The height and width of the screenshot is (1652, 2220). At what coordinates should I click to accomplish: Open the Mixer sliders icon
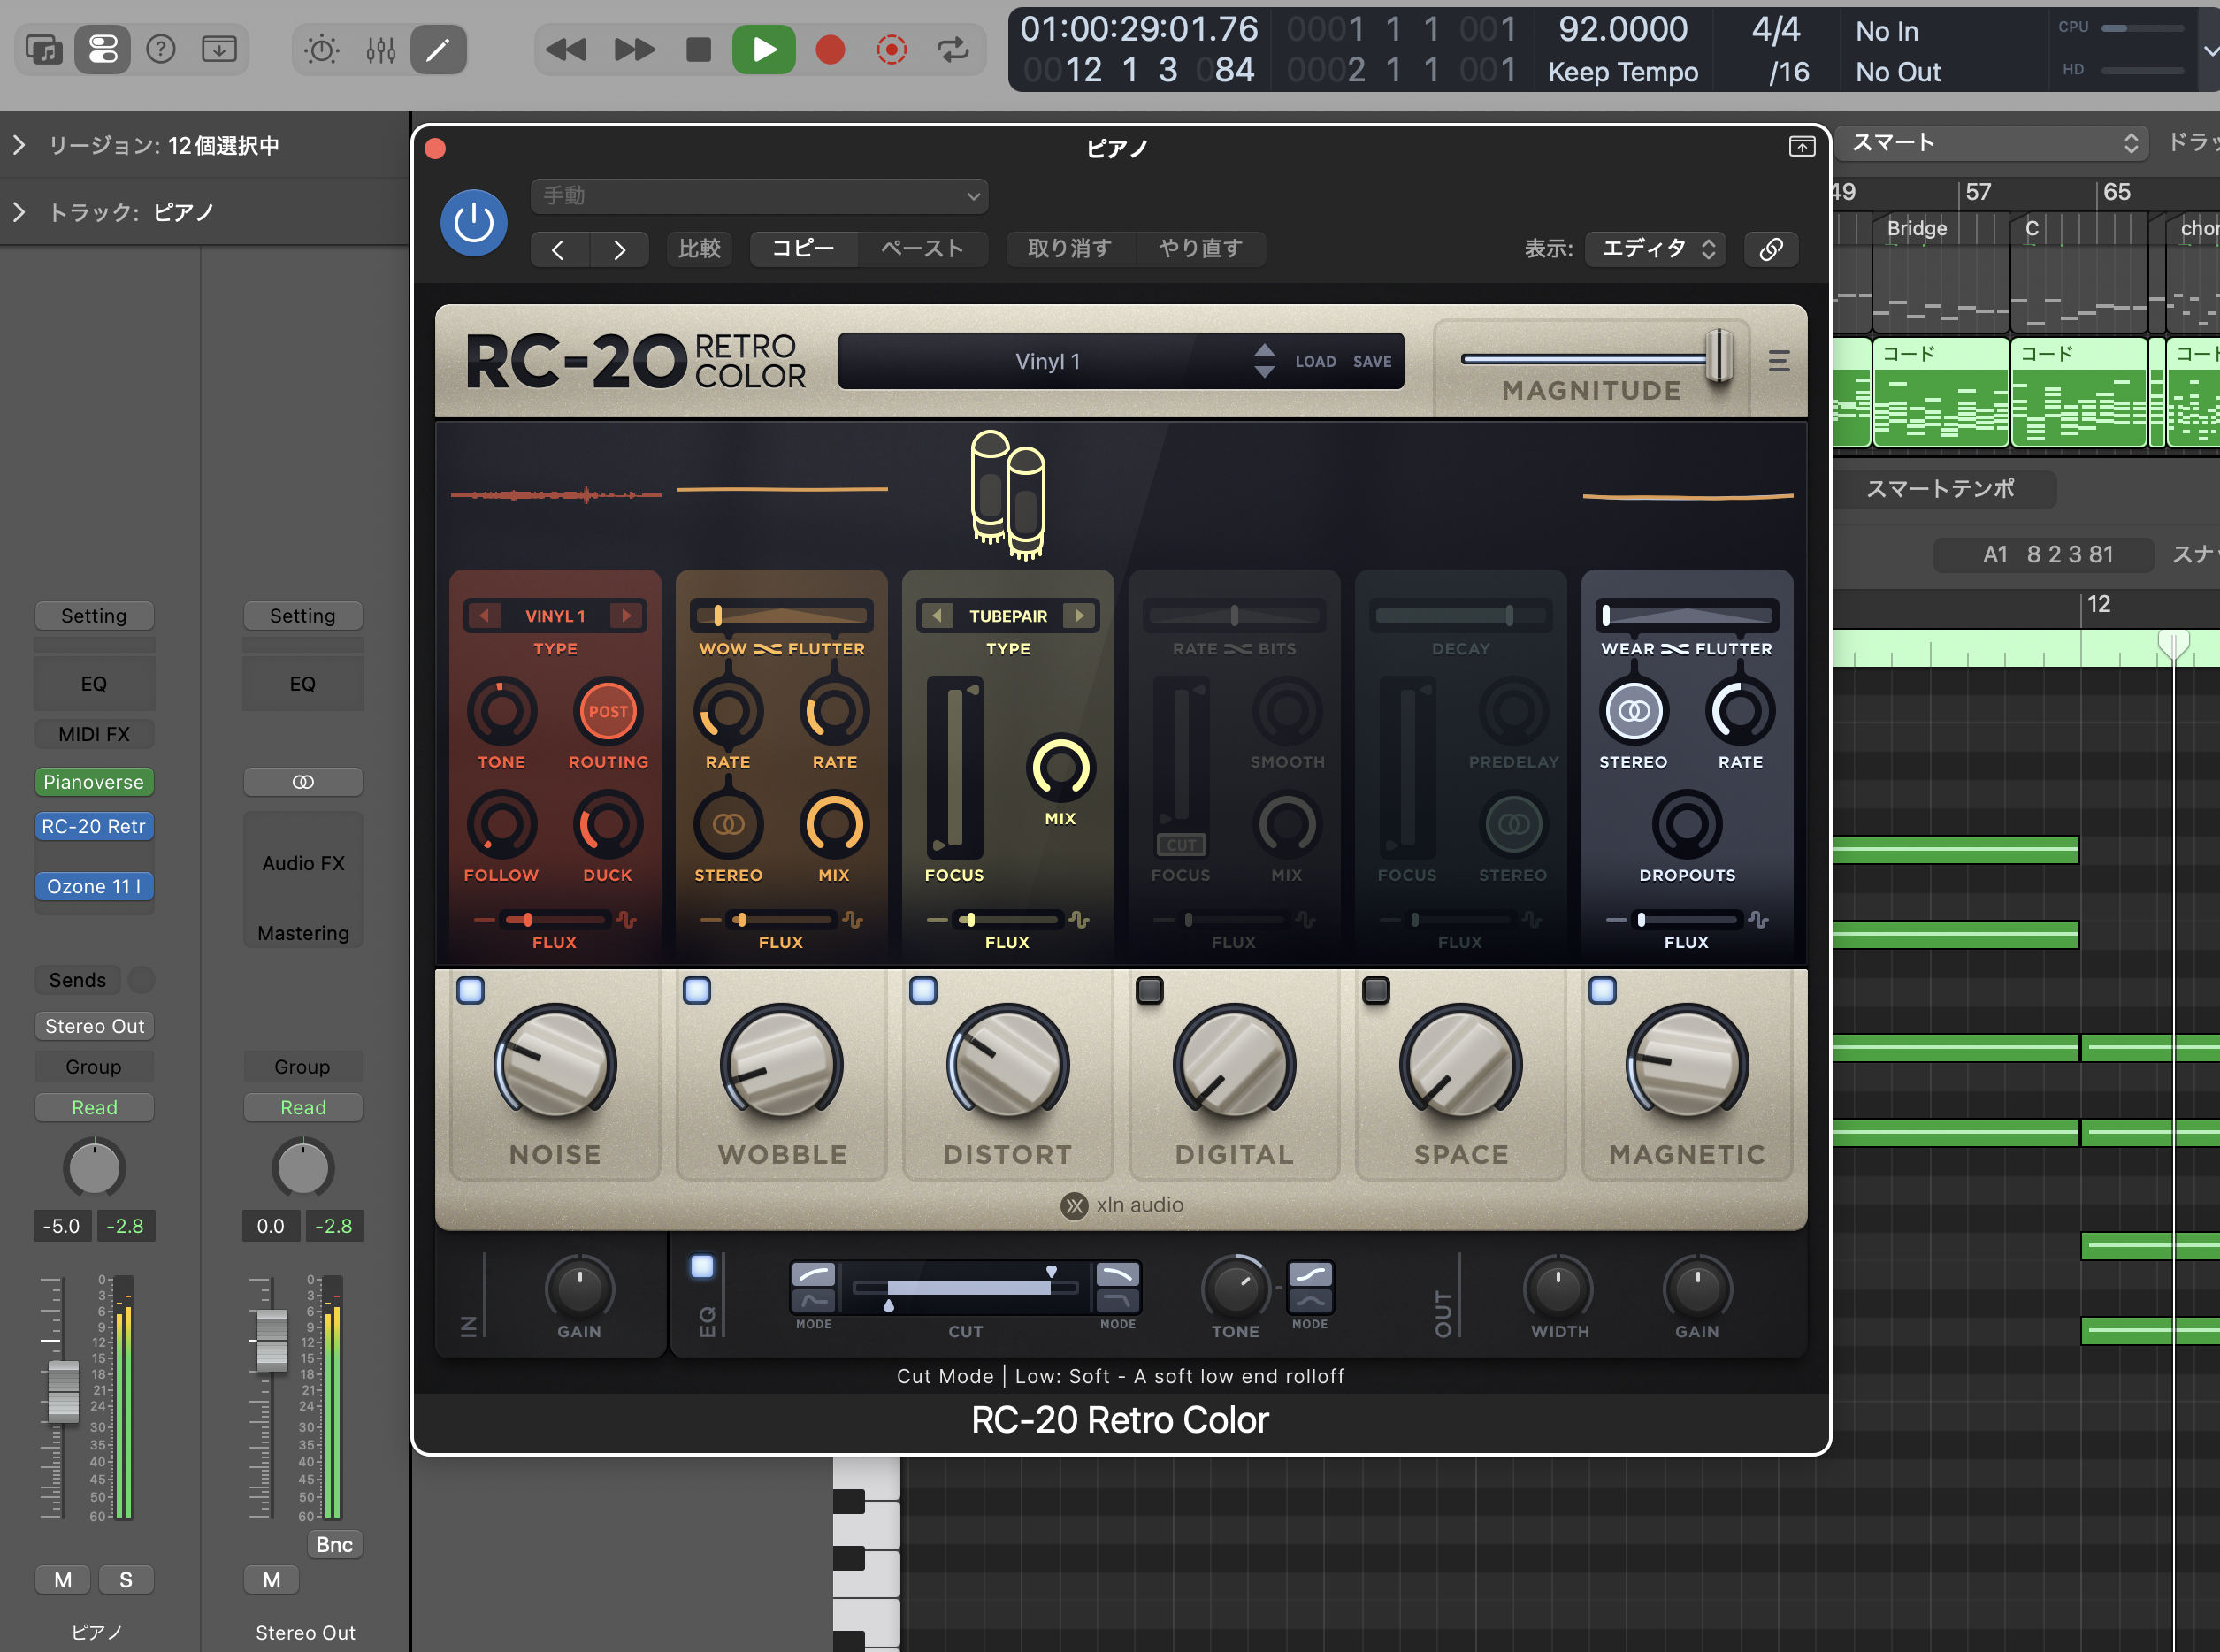381,49
